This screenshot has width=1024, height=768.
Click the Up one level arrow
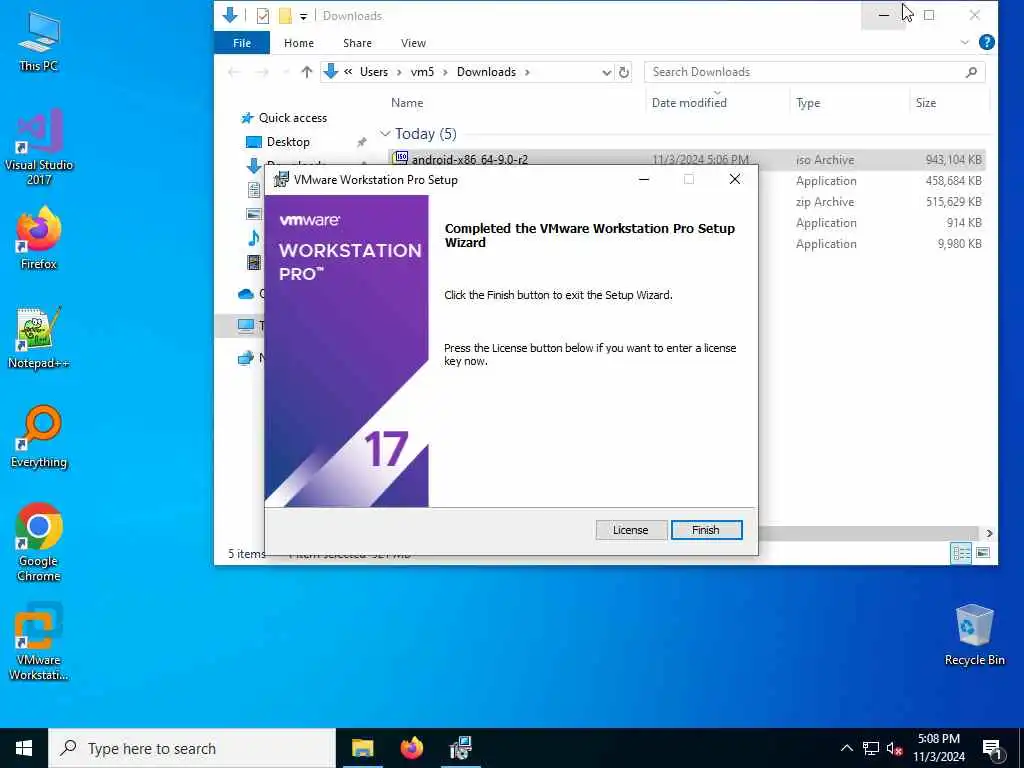click(306, 72)
